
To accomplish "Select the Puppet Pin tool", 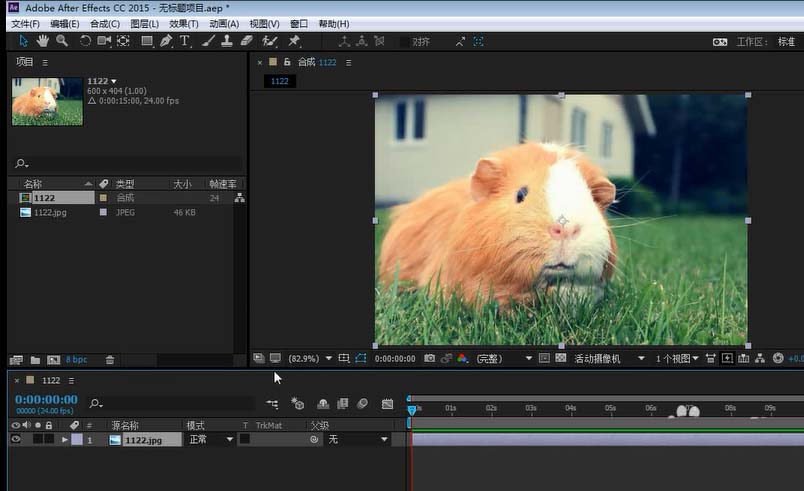I will point(294,41).
